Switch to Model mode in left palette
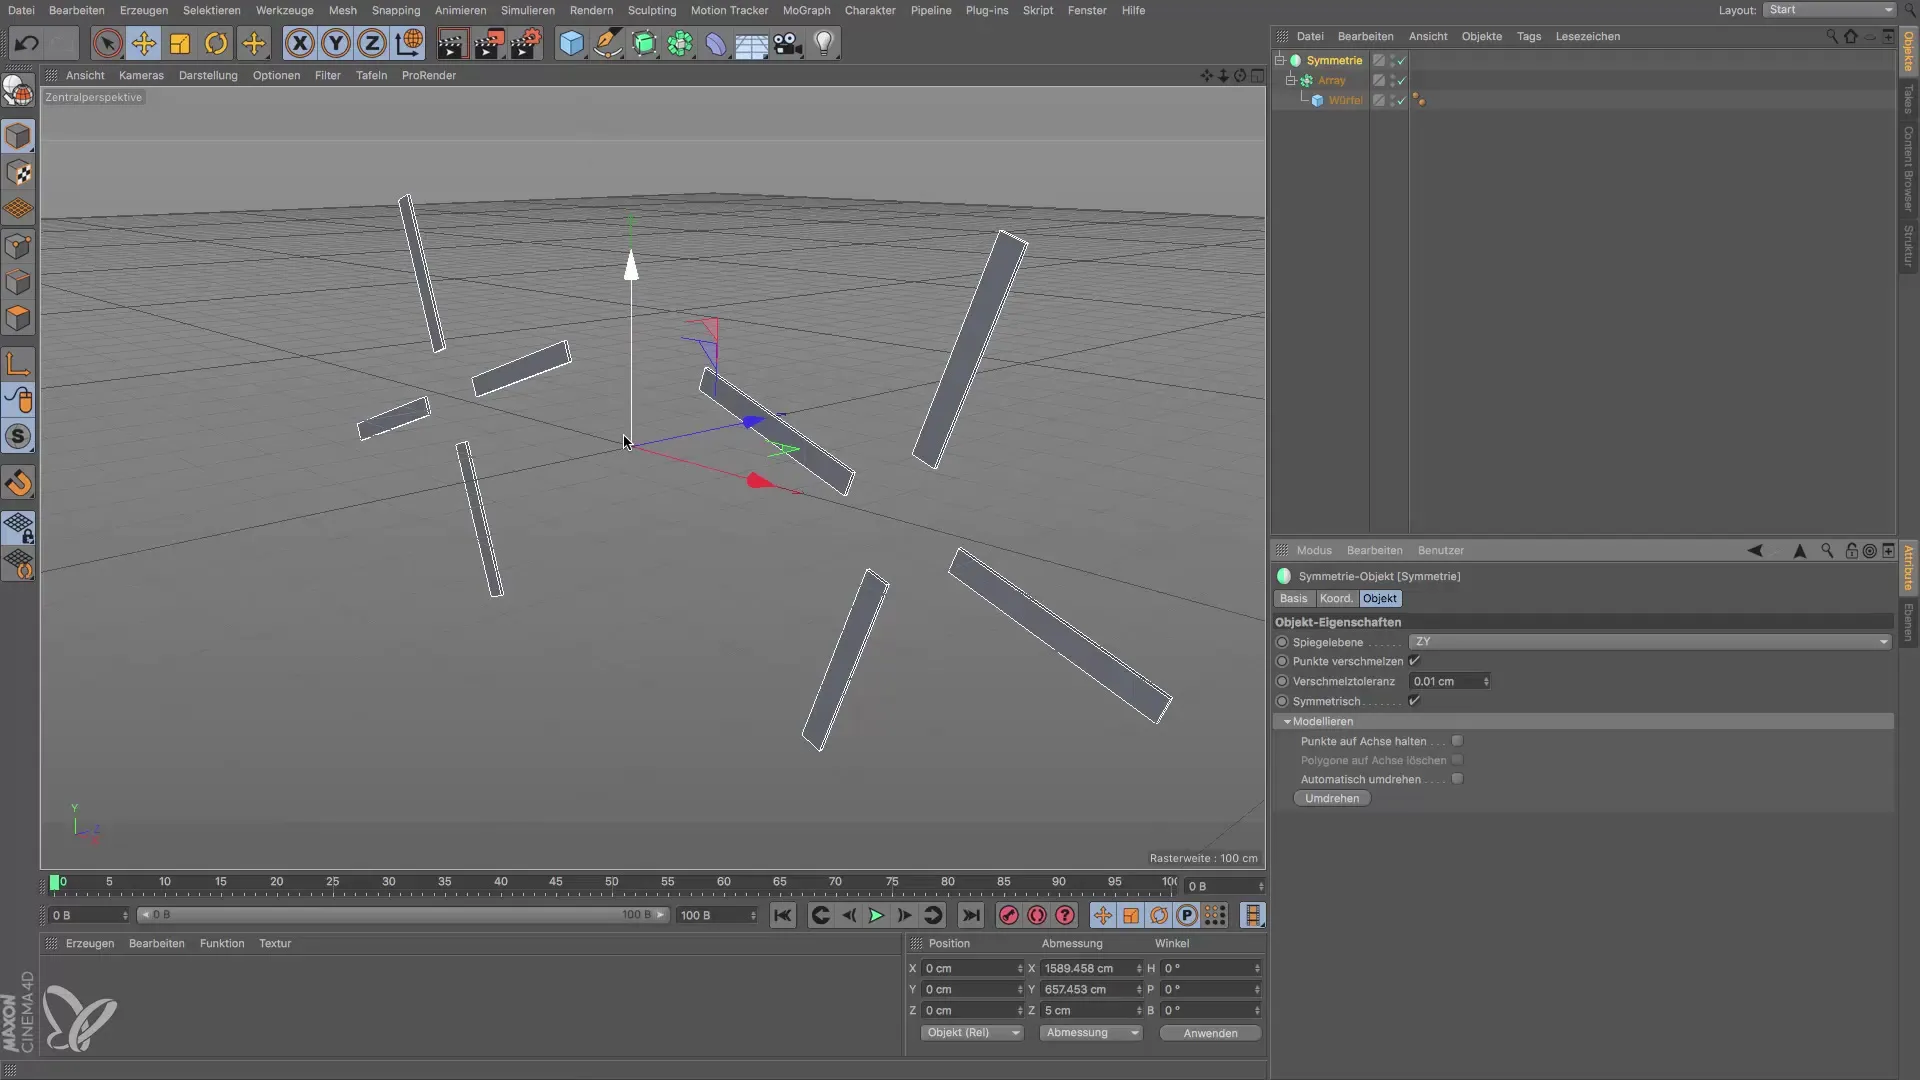Screen dimensions: 1920x1080 (x=18, y=136)
